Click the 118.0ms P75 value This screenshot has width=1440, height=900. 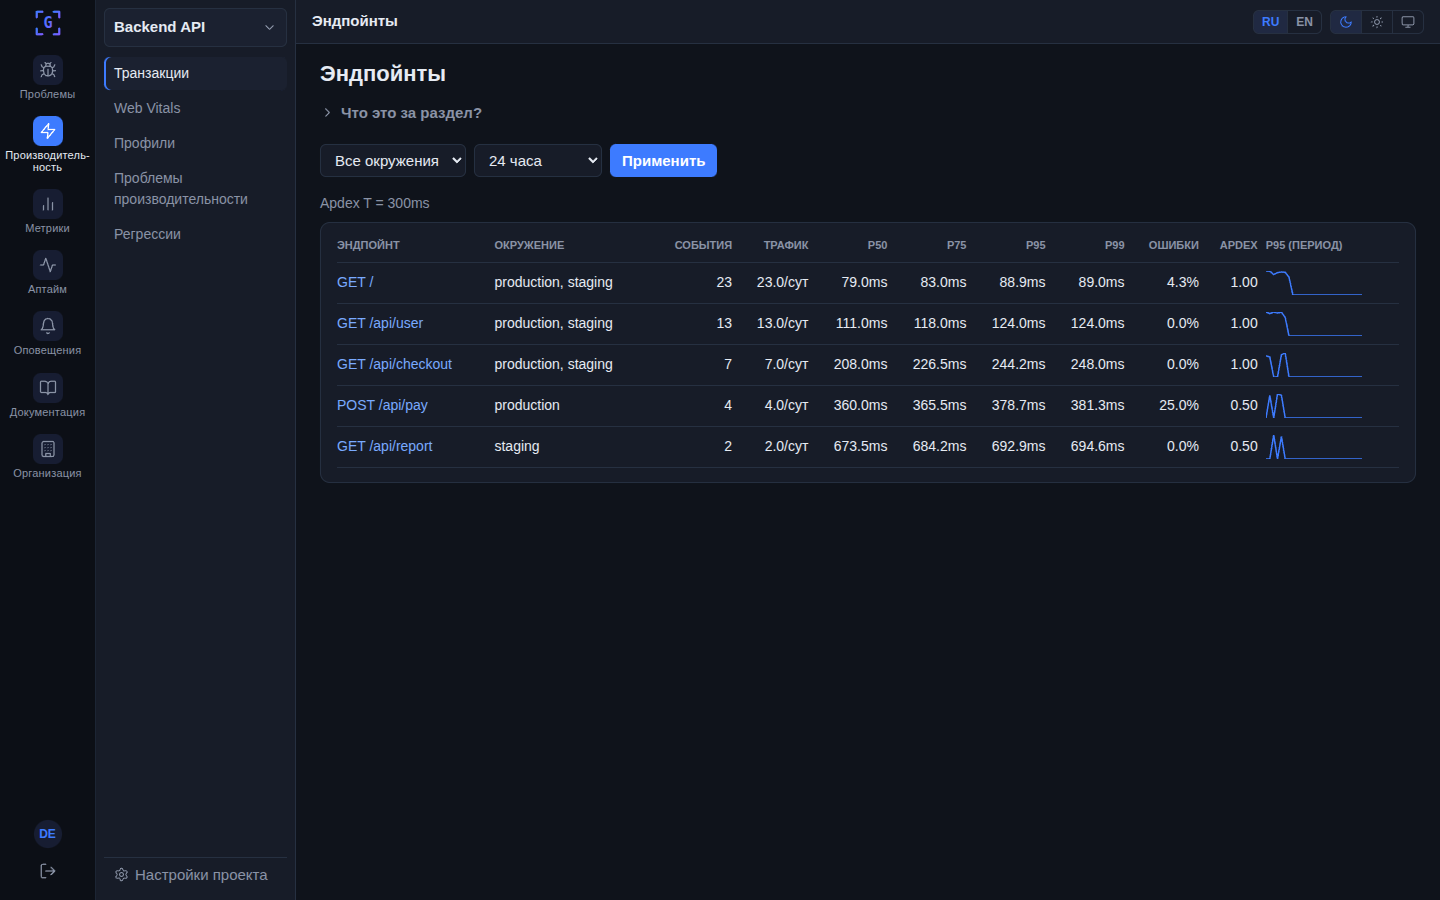pyautogui.click(x=940, y=323)
